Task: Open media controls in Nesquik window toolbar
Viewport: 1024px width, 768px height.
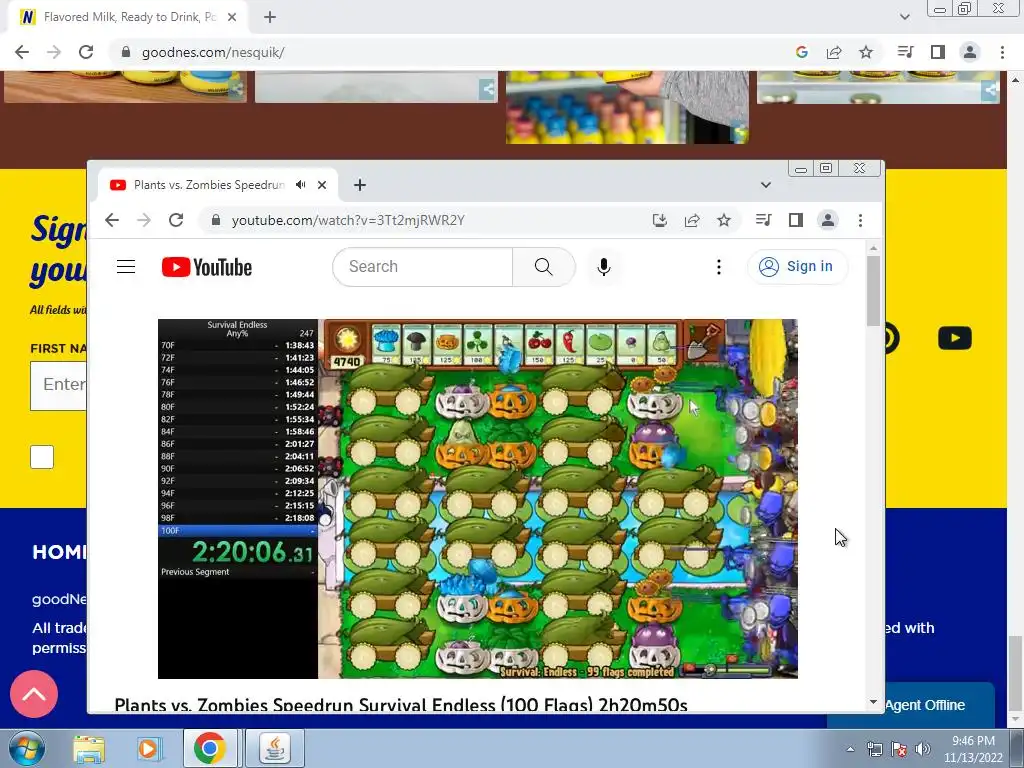Action: click(905, 52)
